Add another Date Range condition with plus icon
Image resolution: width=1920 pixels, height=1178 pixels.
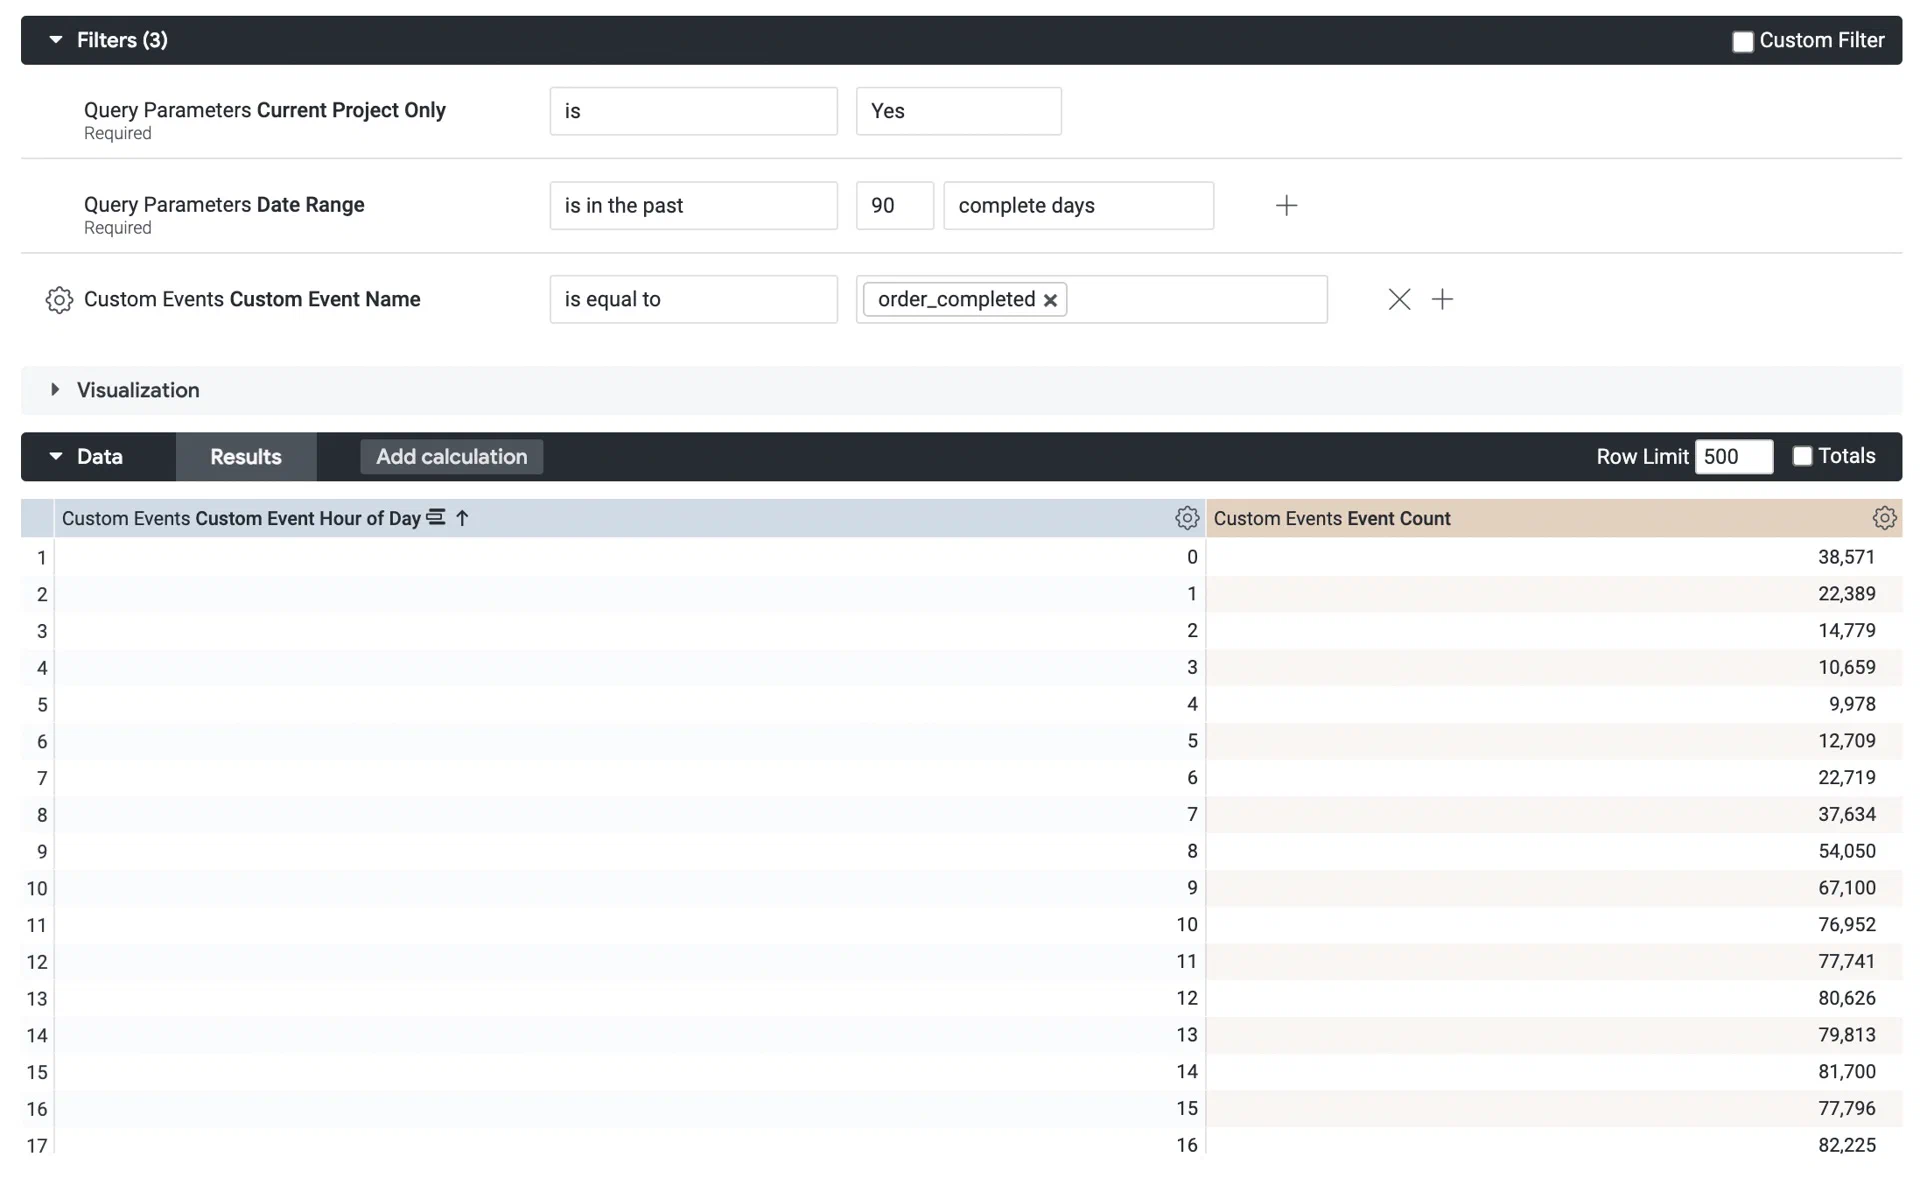(1286, 205)
